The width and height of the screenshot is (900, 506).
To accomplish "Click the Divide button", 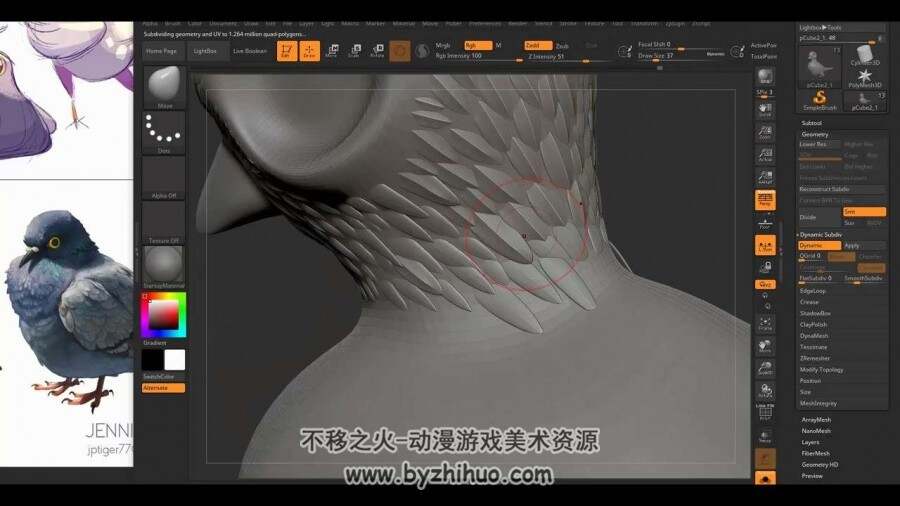I will [820, 217].
